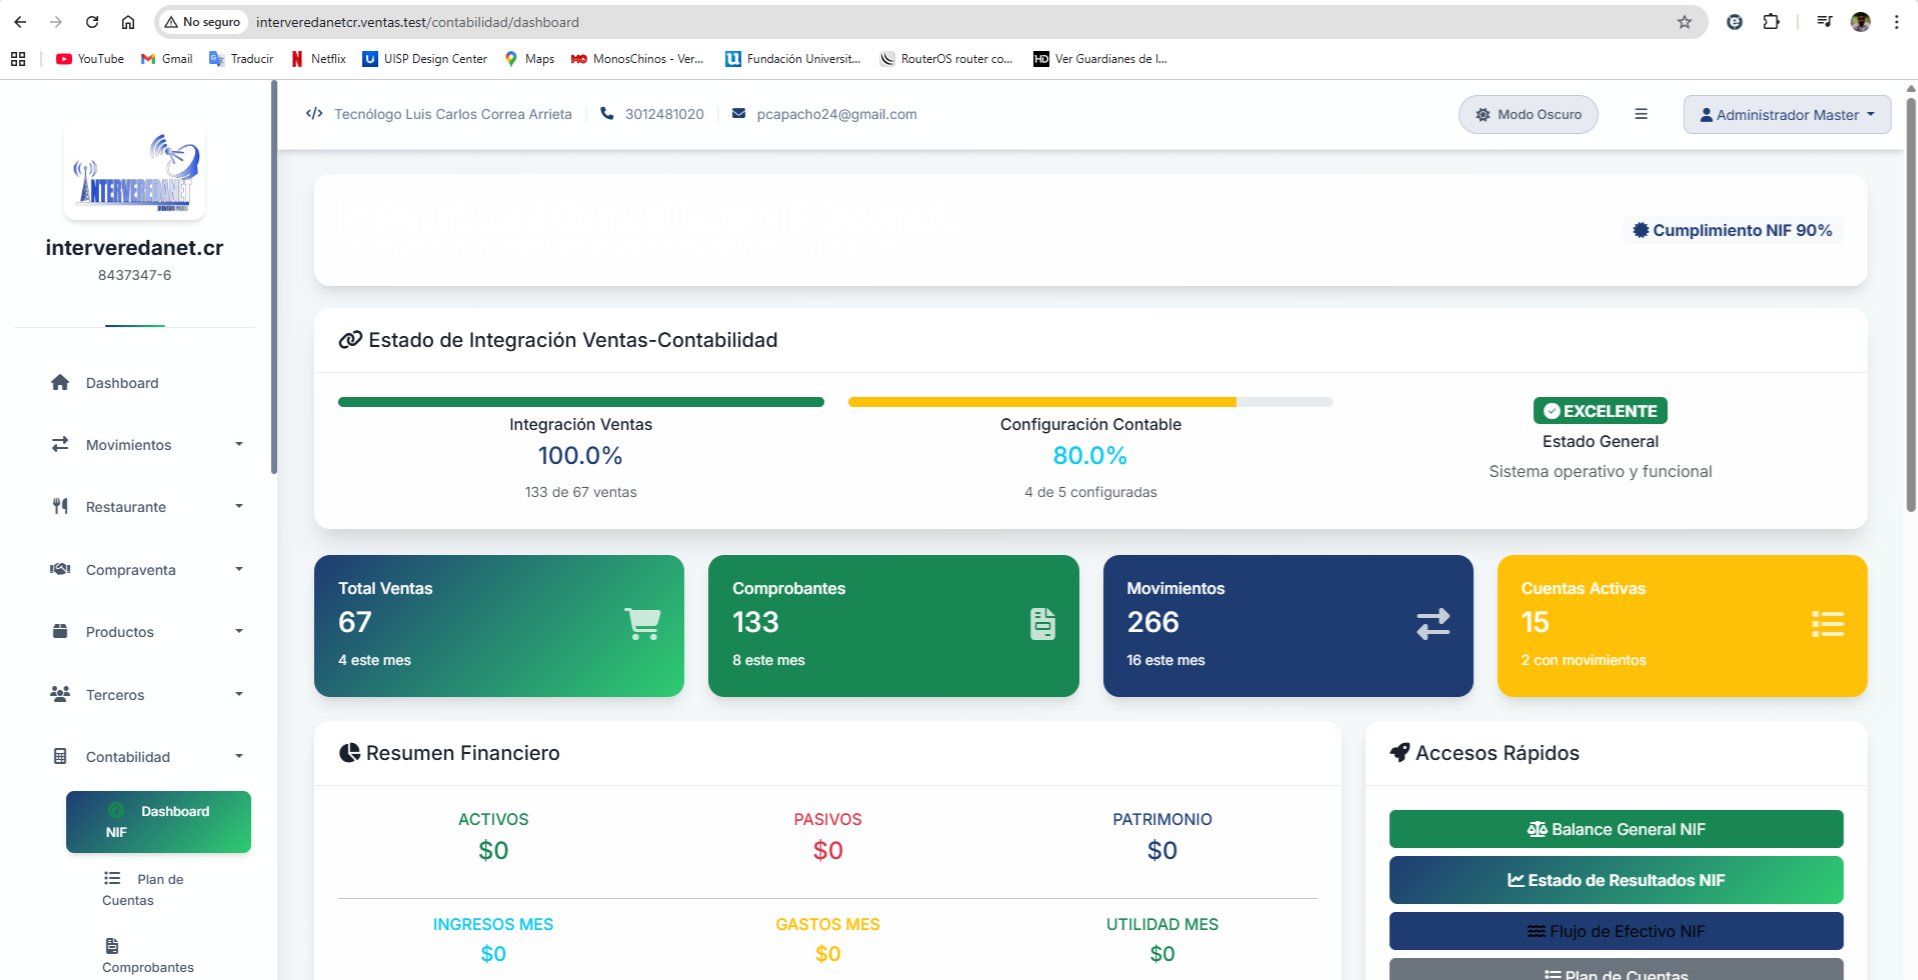Open the Administrador Master dropdown
This screenshot has width=1918, height=980.
pyautogui.click(x=1787, y=114)
